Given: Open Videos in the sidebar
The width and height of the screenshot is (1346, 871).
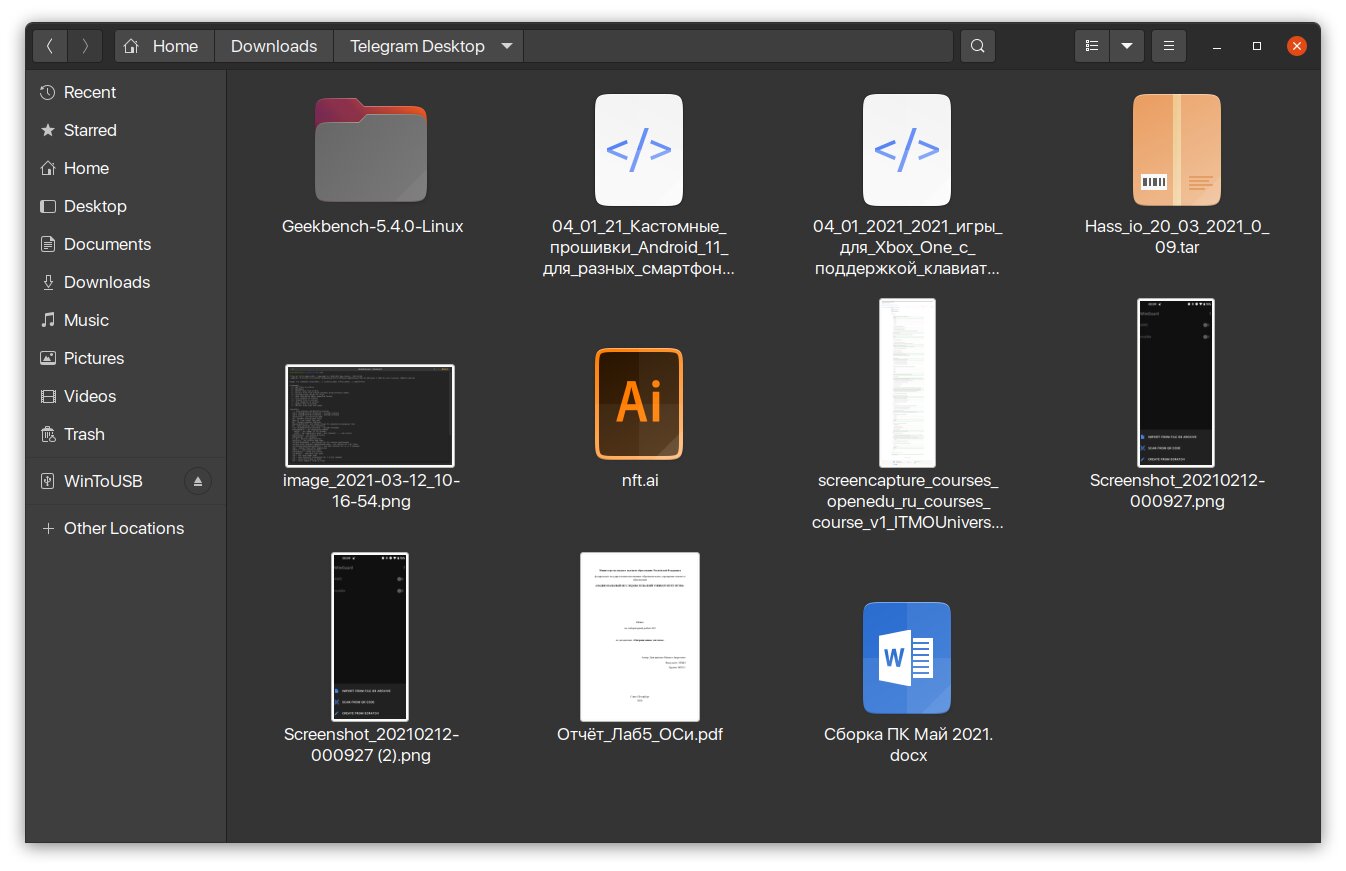Looking at the screenshot, I should [126, 396].
